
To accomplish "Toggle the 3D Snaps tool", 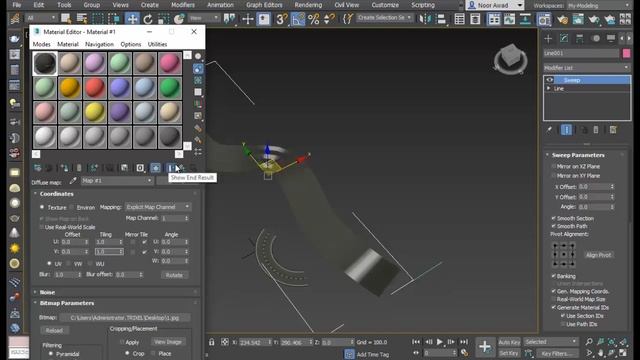I will coord(282,19).
